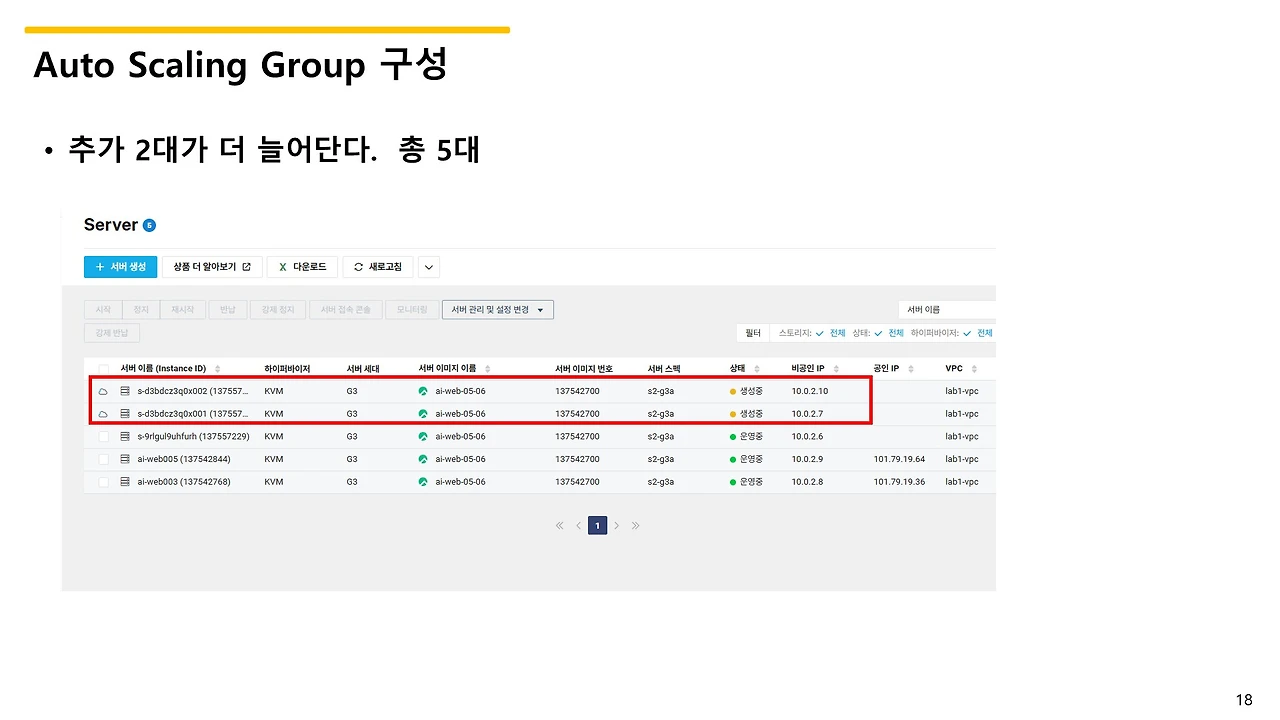Focus the 서버 이름 search field
This screenshot has height=720, width=1280.
946,310
